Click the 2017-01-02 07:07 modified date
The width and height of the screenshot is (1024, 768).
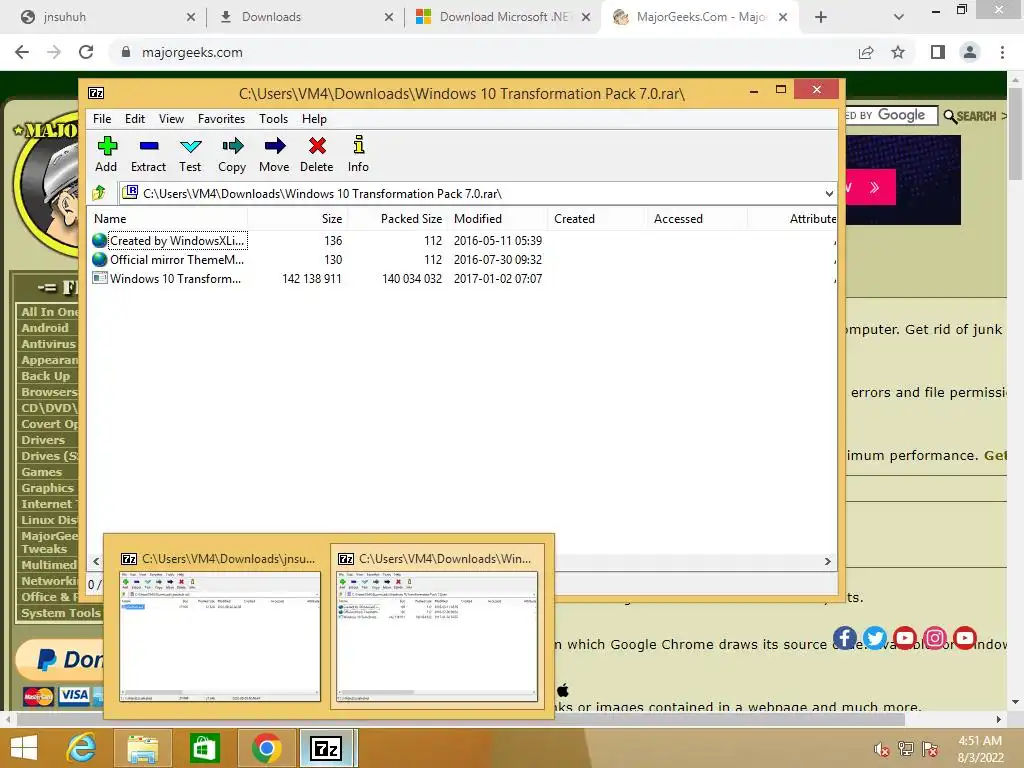(498, 278)
